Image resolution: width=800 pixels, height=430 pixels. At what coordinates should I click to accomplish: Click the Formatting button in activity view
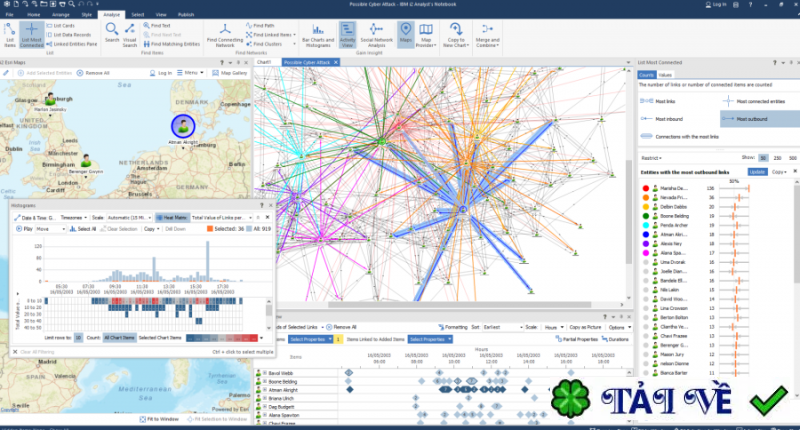[x=453, y=327]
